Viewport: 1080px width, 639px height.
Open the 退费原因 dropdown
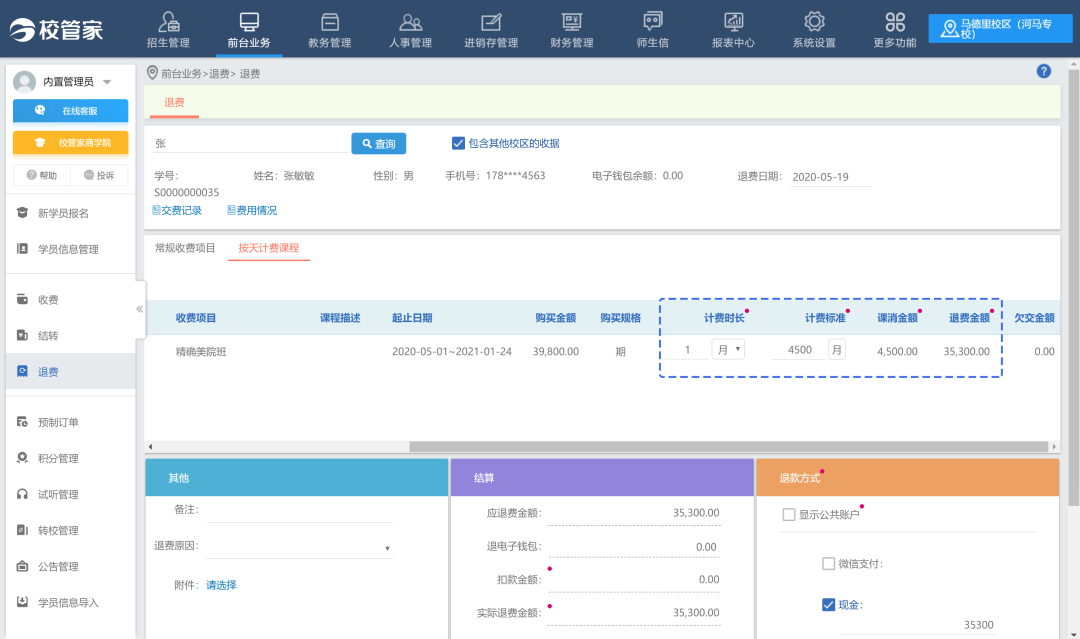[300, 547]
